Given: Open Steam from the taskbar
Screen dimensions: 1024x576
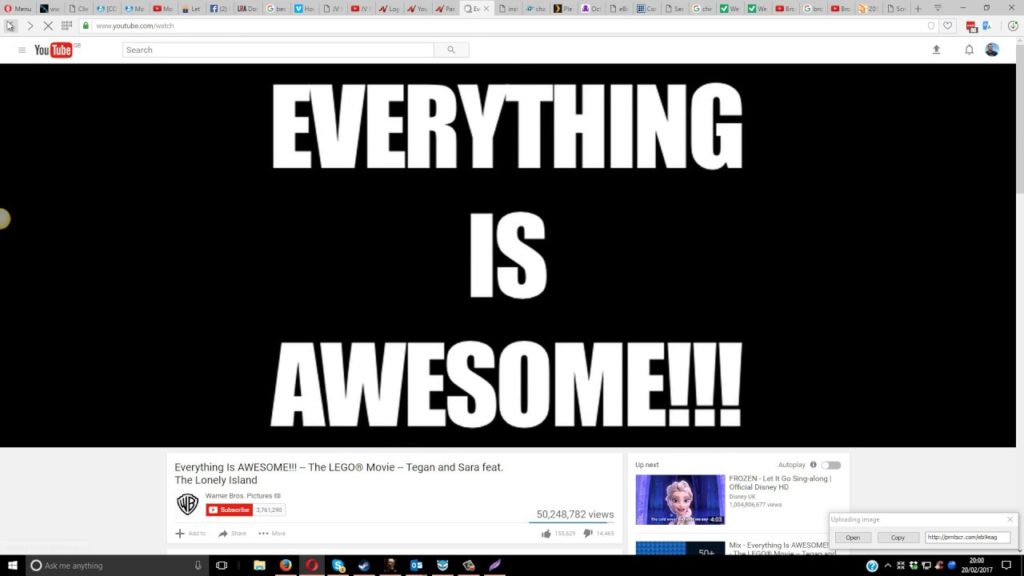Looking at the screenshot, I should 364,565.
